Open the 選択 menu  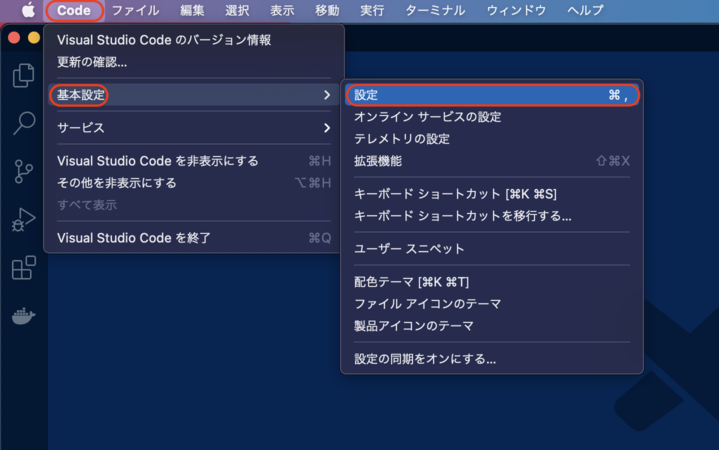(237, 10)
